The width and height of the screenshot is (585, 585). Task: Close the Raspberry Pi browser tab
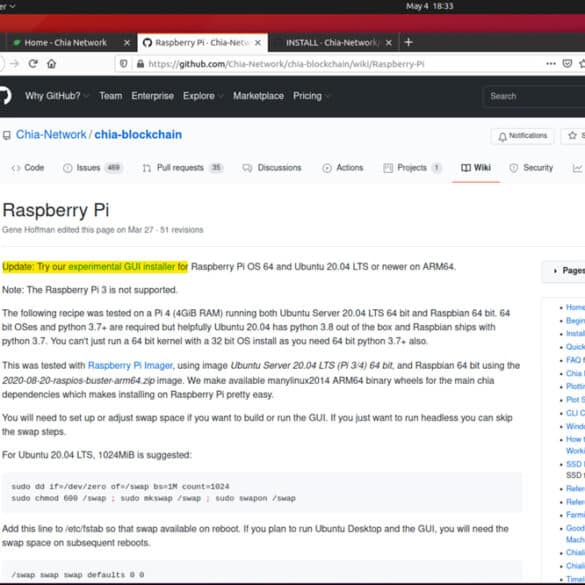point(258,43)
